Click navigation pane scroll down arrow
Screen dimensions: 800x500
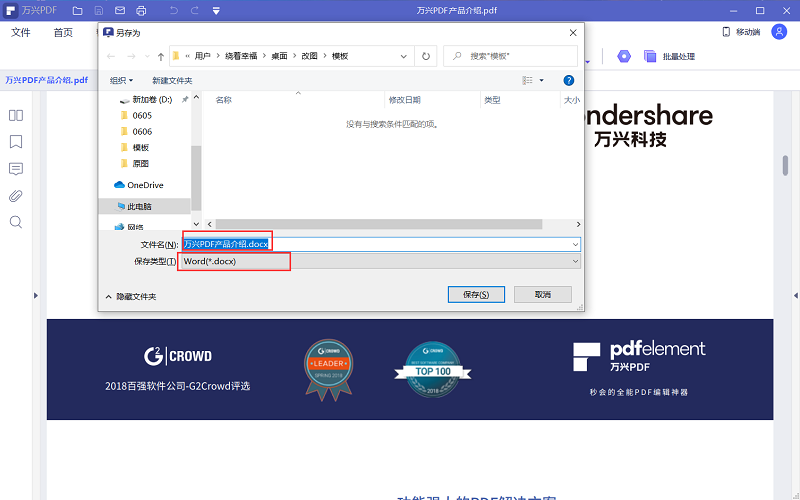tap(196, 224)
